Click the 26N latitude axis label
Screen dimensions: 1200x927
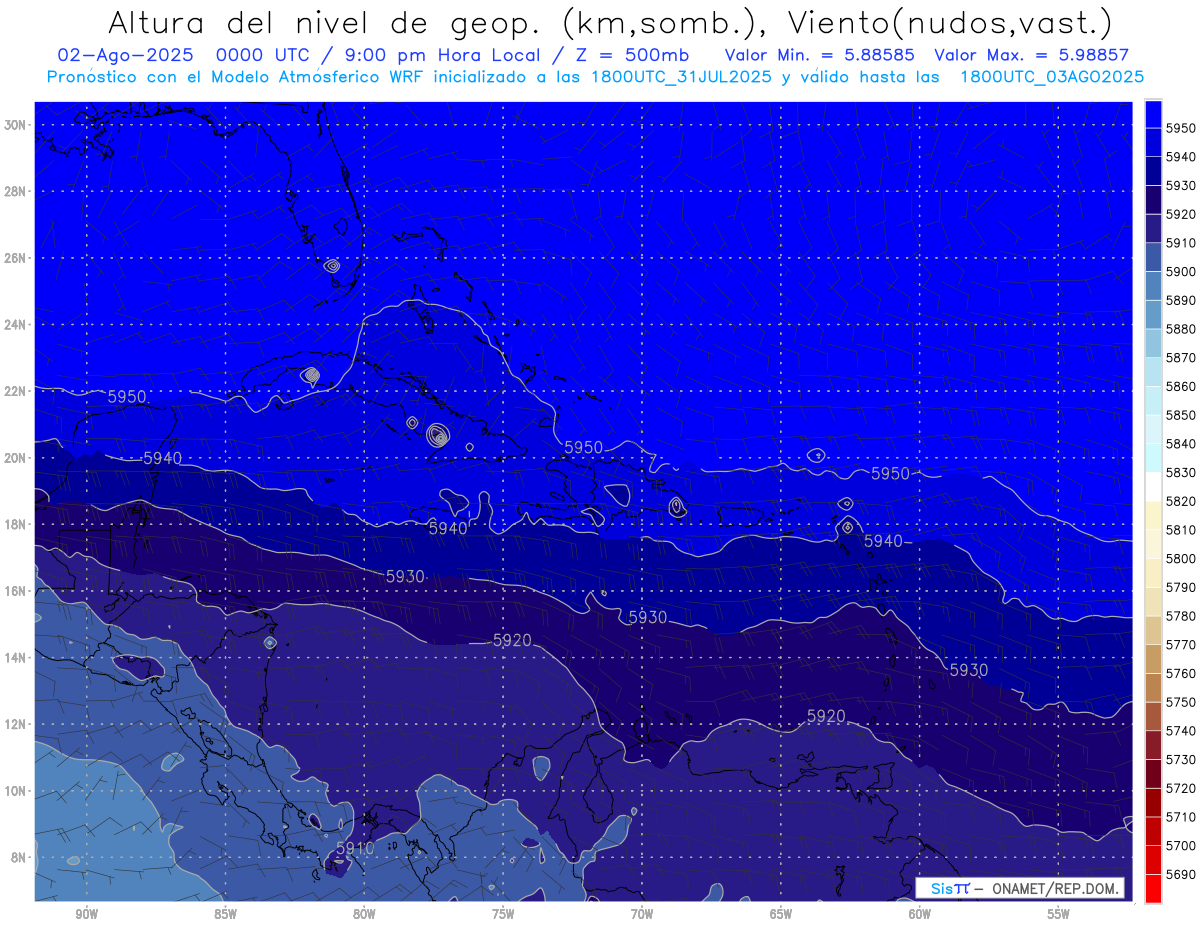click(x=15, y=258)
